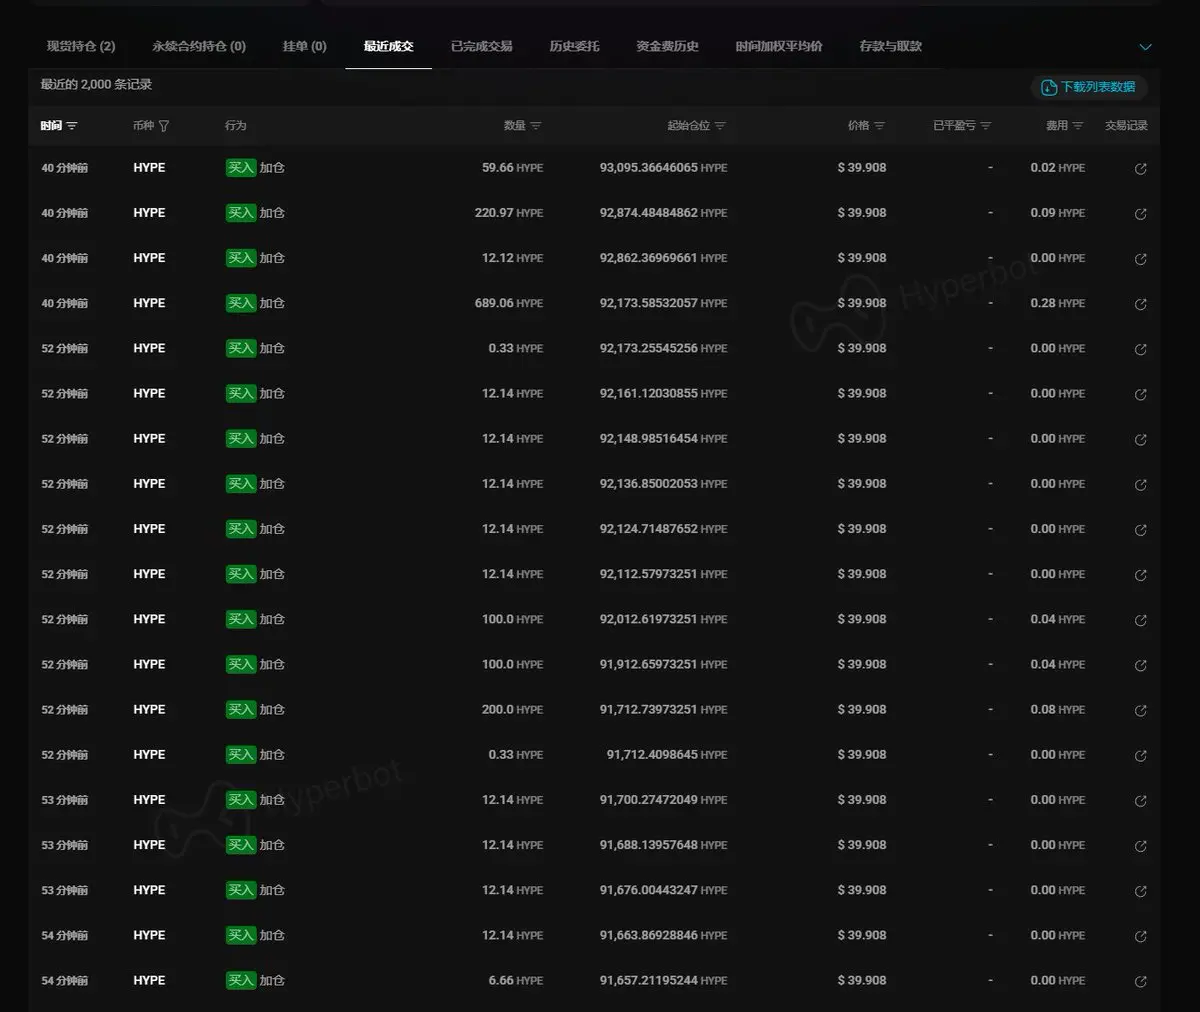1200x1012 pixels.
Task: Click the 6.66 HYPE quantity cell
Action: (516, 981)
